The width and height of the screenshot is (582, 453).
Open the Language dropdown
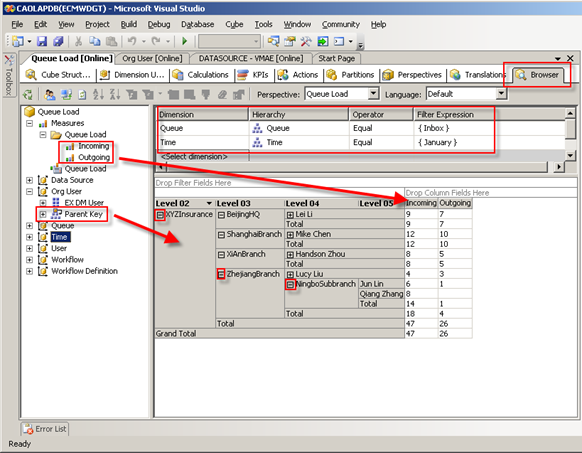[501, 94]
